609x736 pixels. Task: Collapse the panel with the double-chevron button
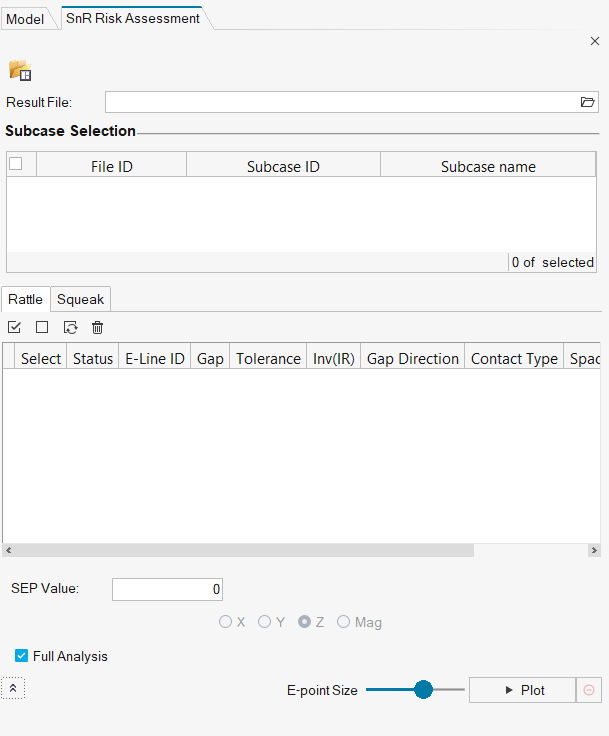tap(13, 688)
